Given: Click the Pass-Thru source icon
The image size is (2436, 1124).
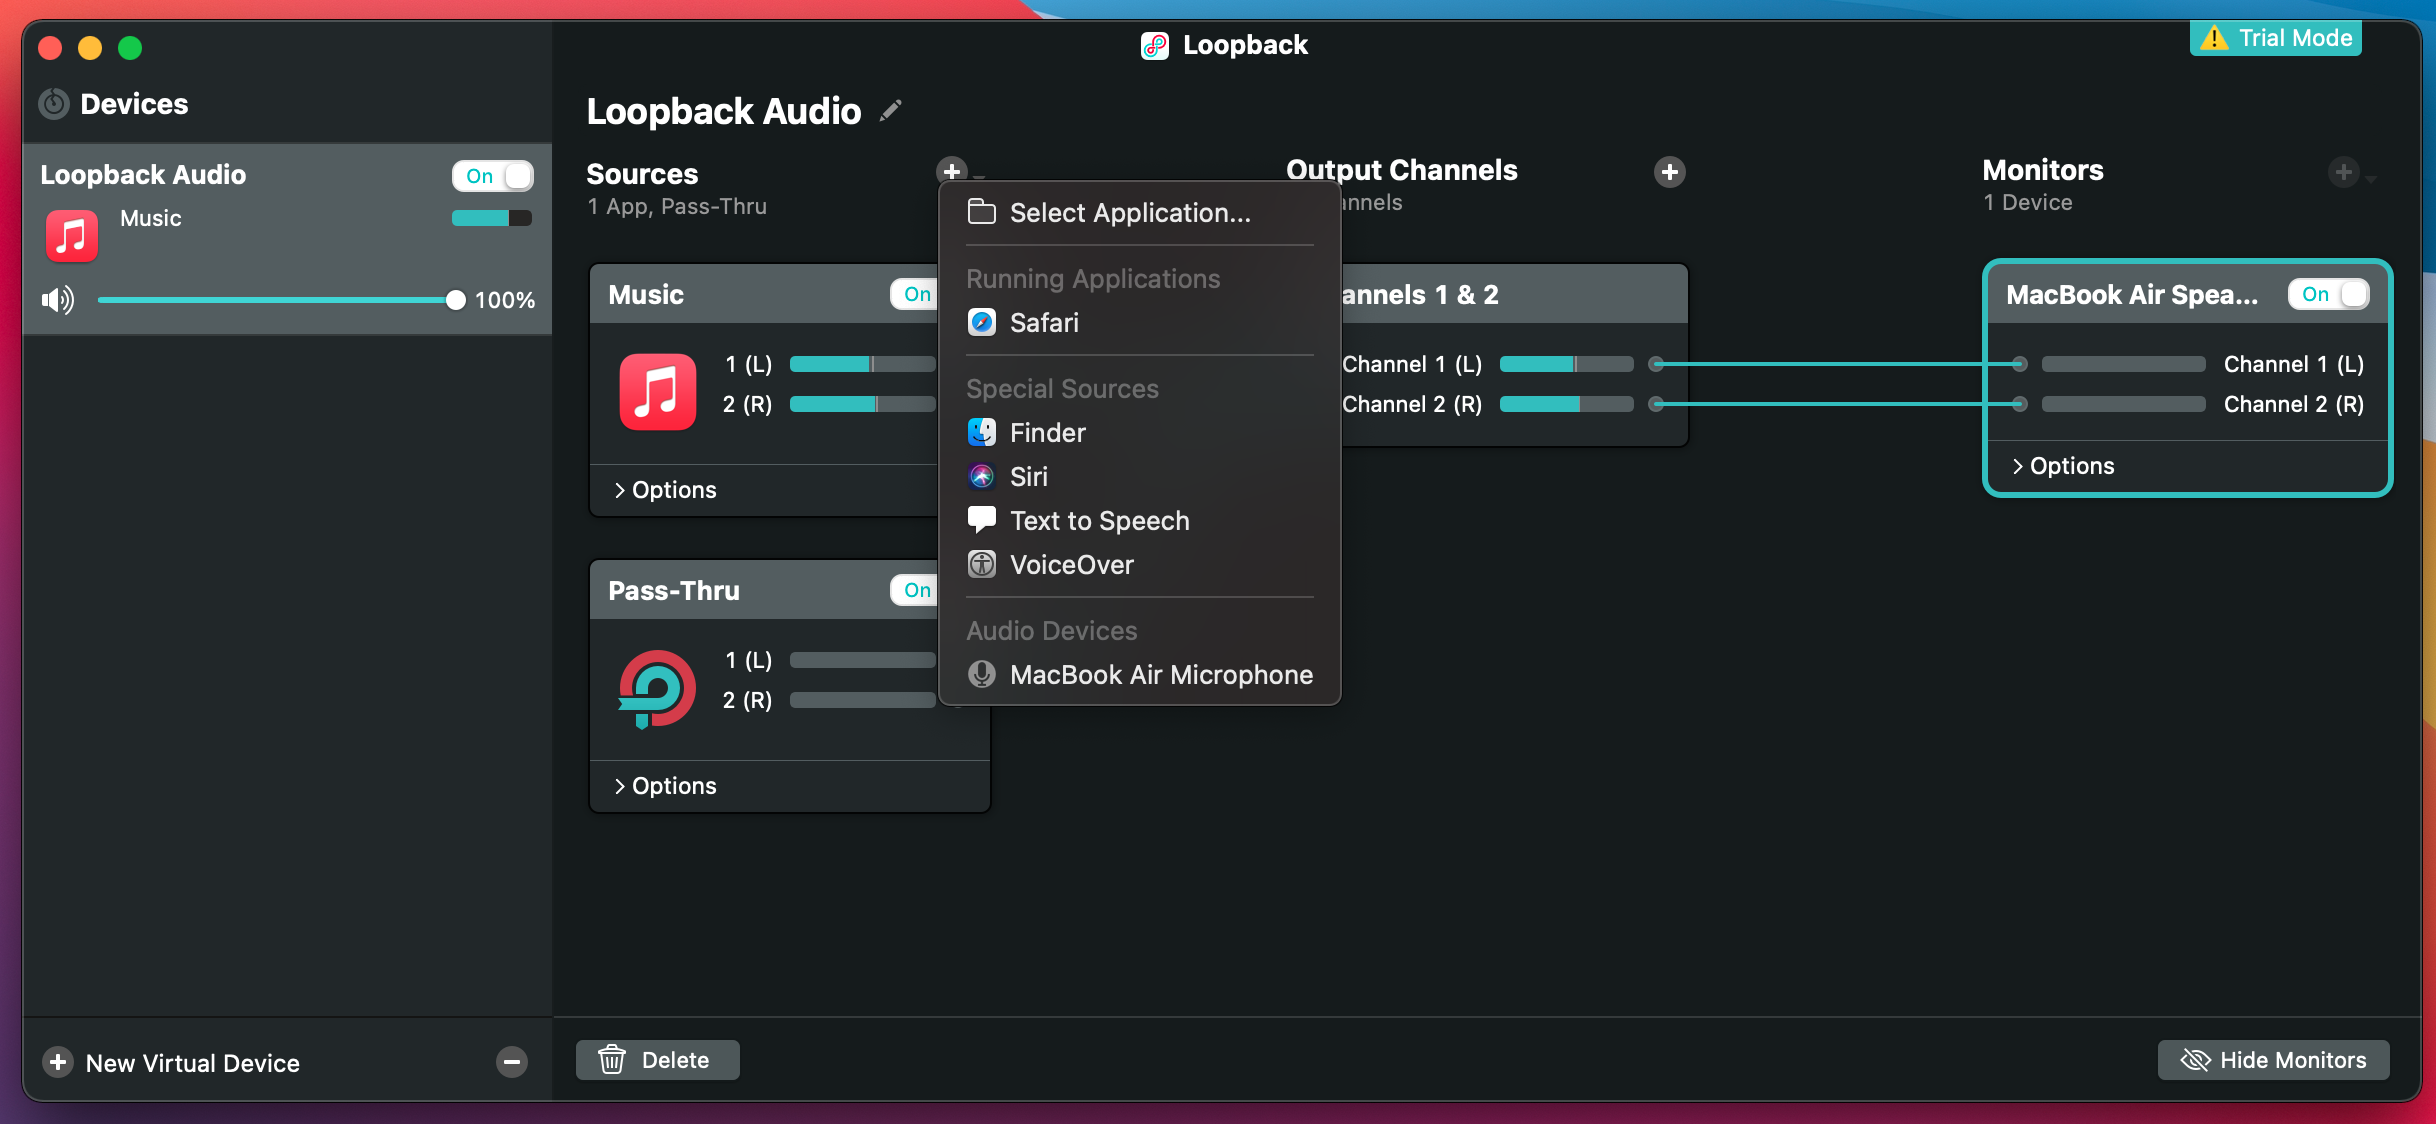Looking at the screenshot, I should pos(657,689).
